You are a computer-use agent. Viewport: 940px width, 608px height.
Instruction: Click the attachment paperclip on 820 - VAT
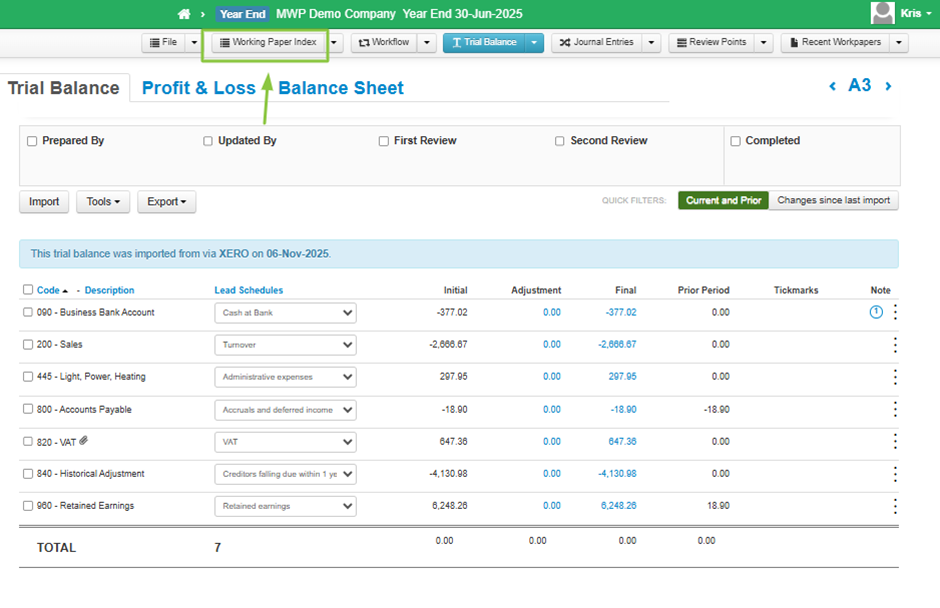tap(84, 441)
